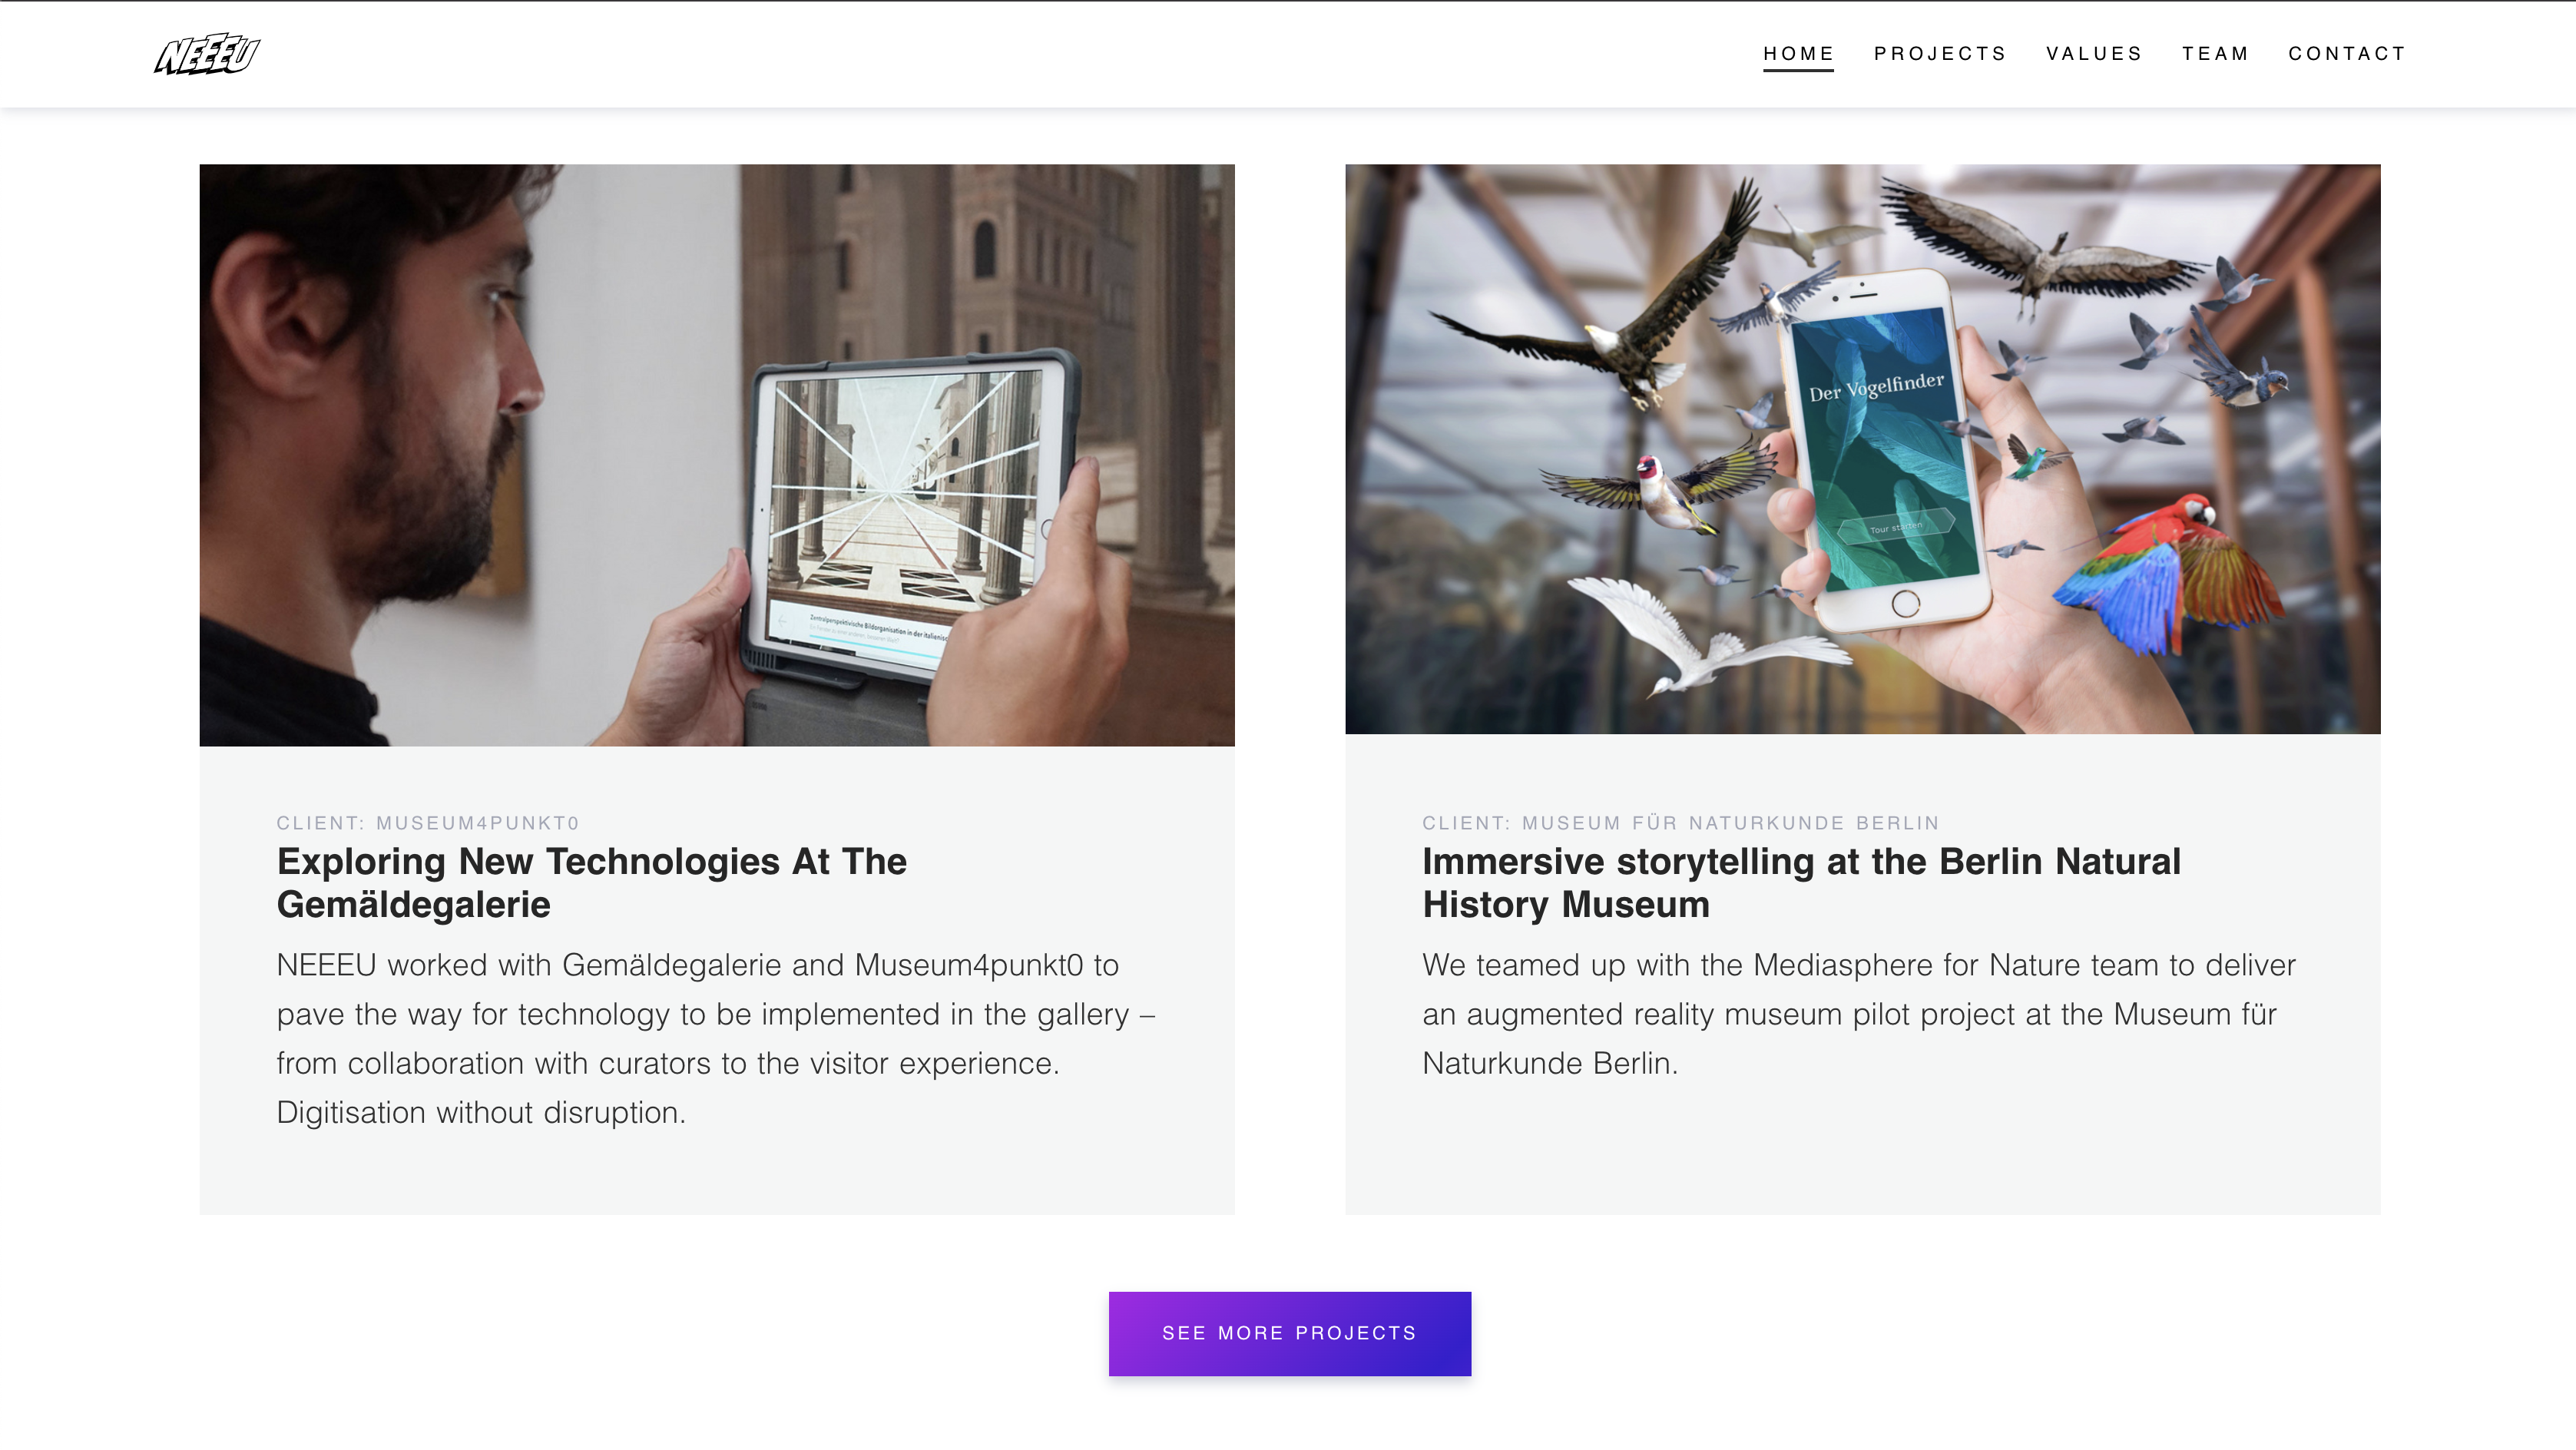Open the Projects menu item
2576x1450 pixels.
[1940, 54]
